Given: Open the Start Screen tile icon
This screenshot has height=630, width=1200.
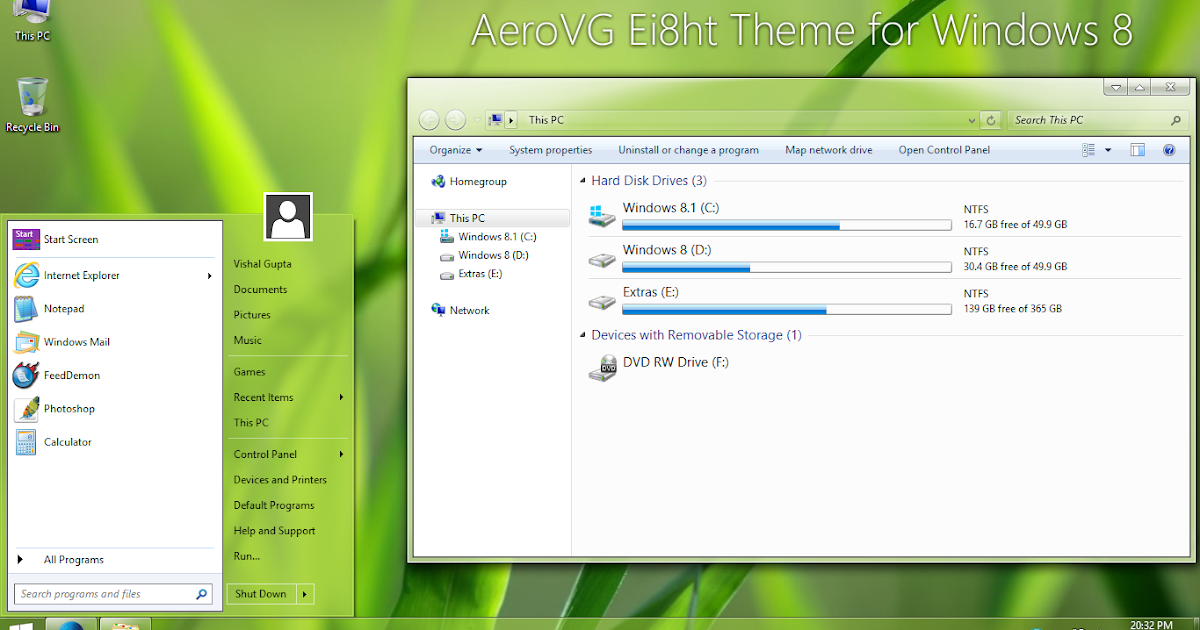Looking at the screenshot, I should [x=26, y=240].
